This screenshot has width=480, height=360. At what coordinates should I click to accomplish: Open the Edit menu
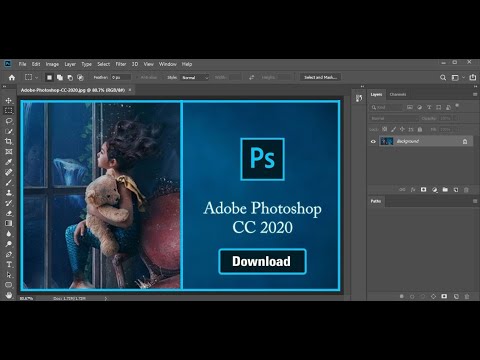coord(36,64)
